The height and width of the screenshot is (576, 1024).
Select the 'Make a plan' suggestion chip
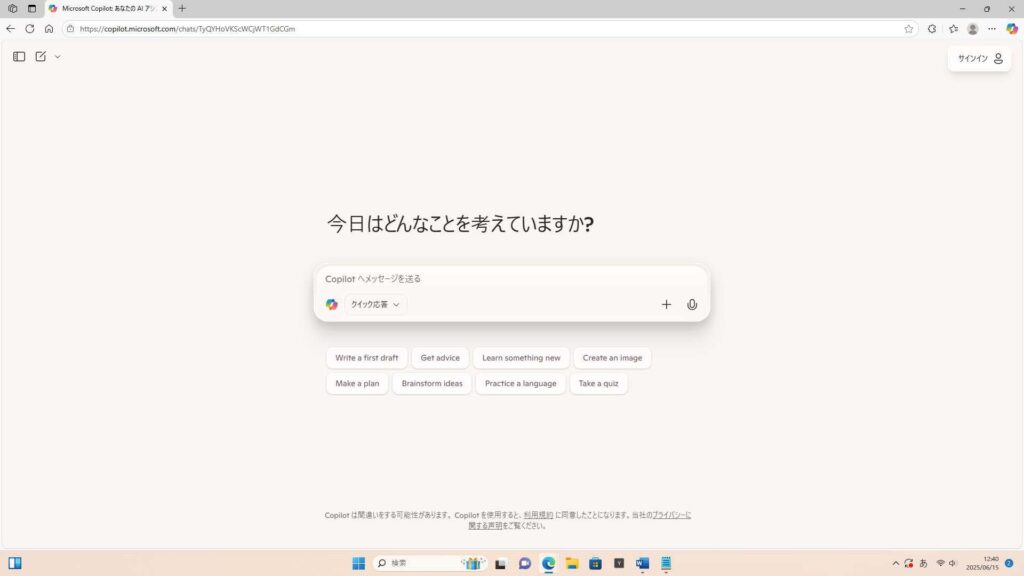tap(357, 383)
